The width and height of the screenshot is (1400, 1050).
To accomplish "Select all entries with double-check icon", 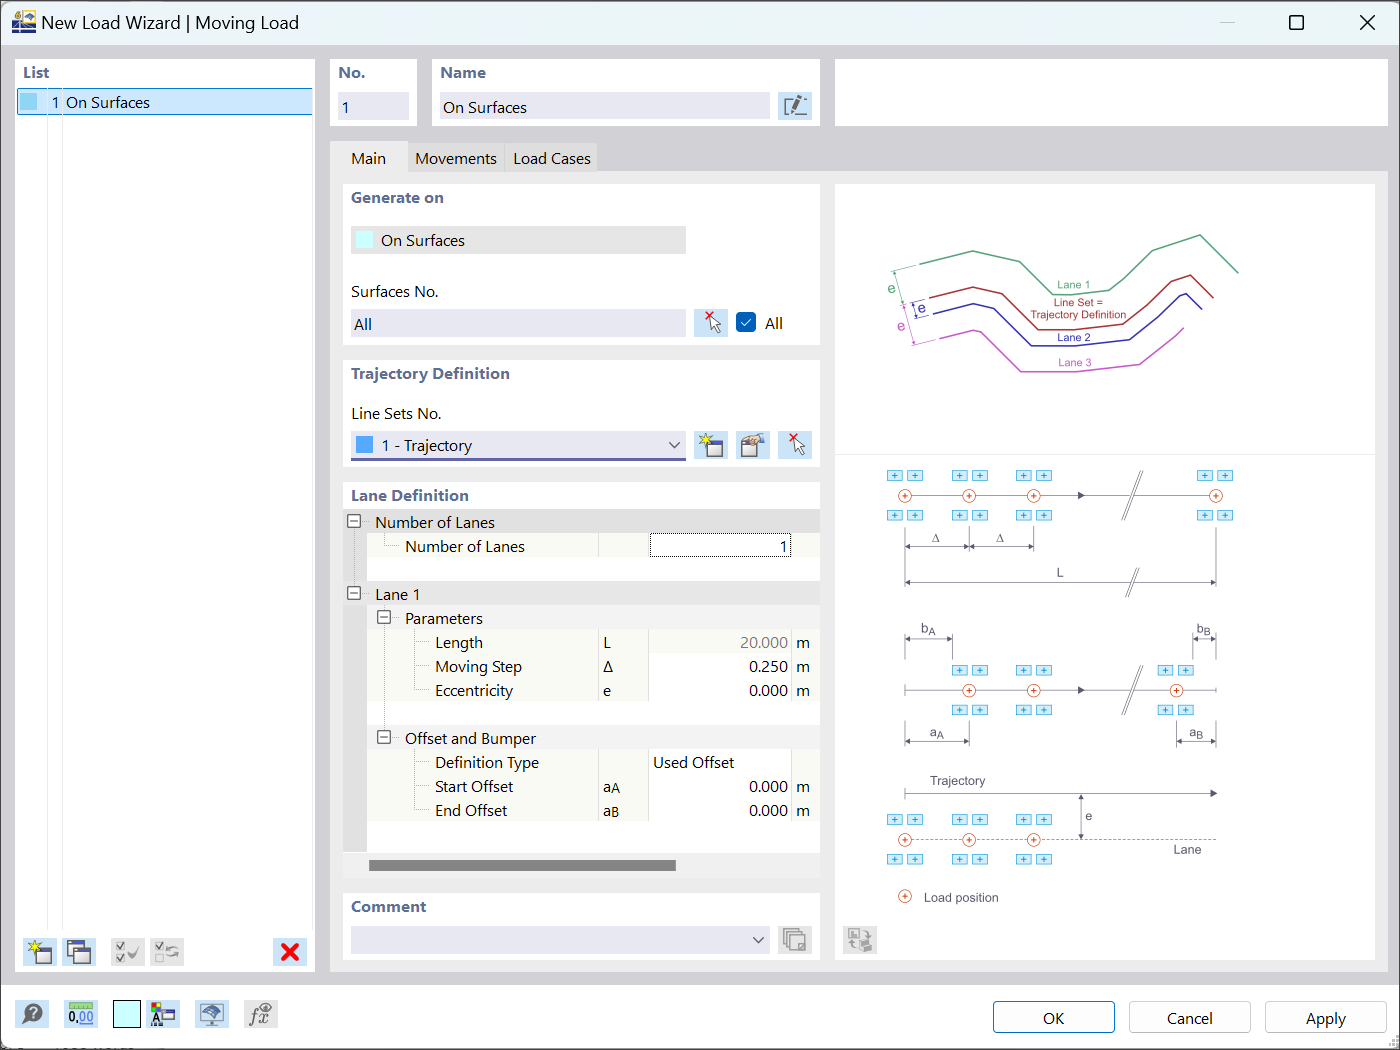I will click(127, 951).
